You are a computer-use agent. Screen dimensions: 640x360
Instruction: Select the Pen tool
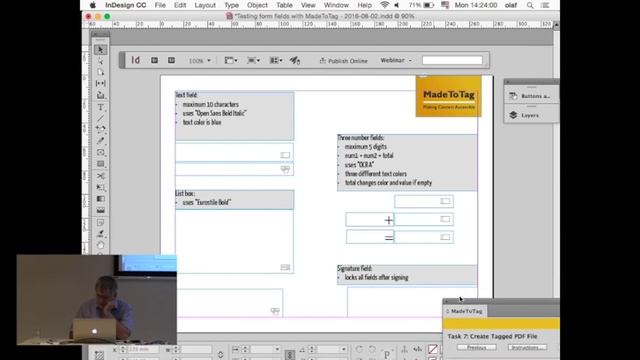coord(100,129)
